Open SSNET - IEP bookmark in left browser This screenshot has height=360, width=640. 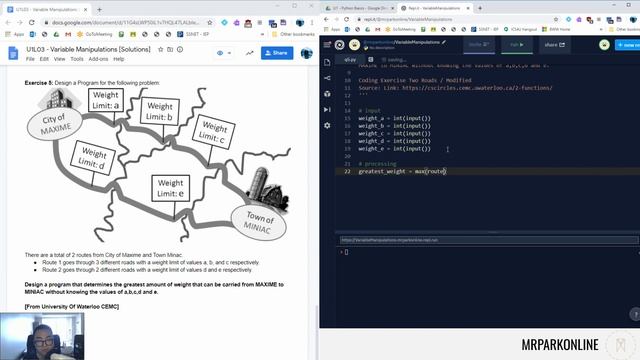[x=193, y=34]
